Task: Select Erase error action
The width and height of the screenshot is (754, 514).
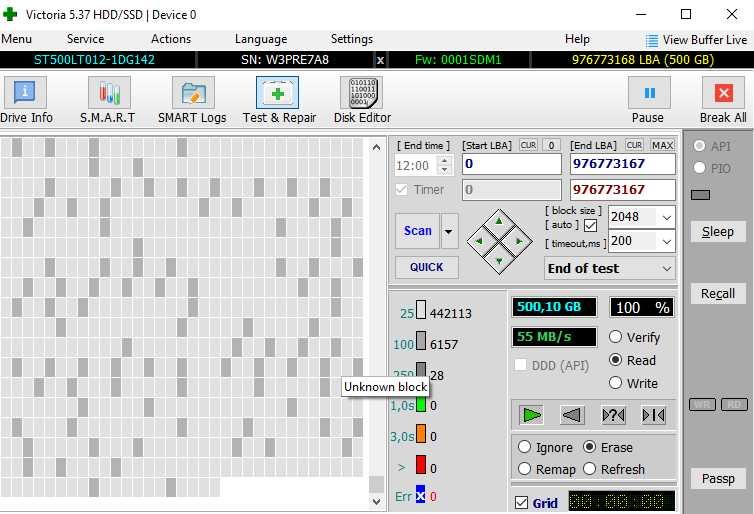Action: pyautogui.click(x=590, y=447)
